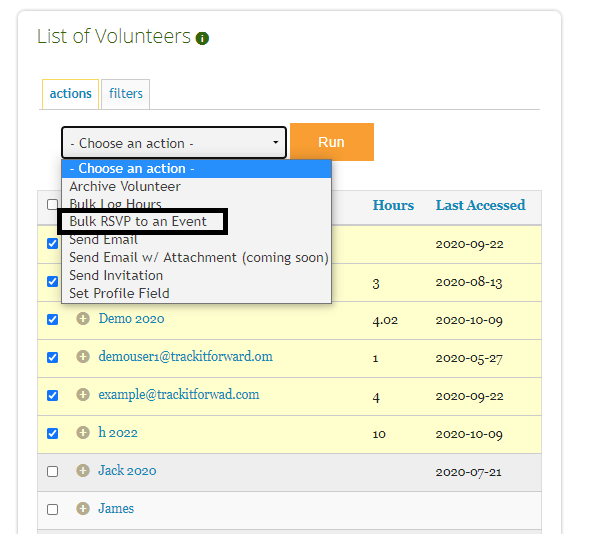
Task: Click the green info icon beside List of Volunteers
Action: 203,39
